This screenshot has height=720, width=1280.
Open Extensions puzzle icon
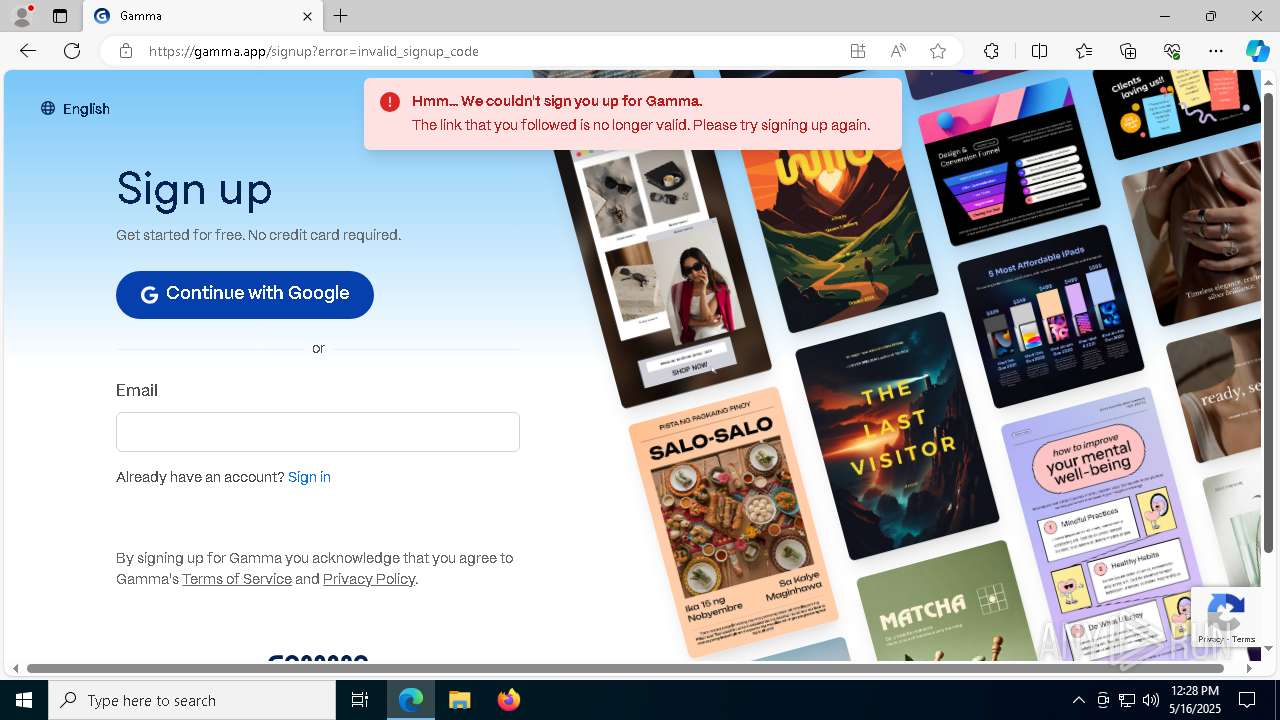click(991, 51)
